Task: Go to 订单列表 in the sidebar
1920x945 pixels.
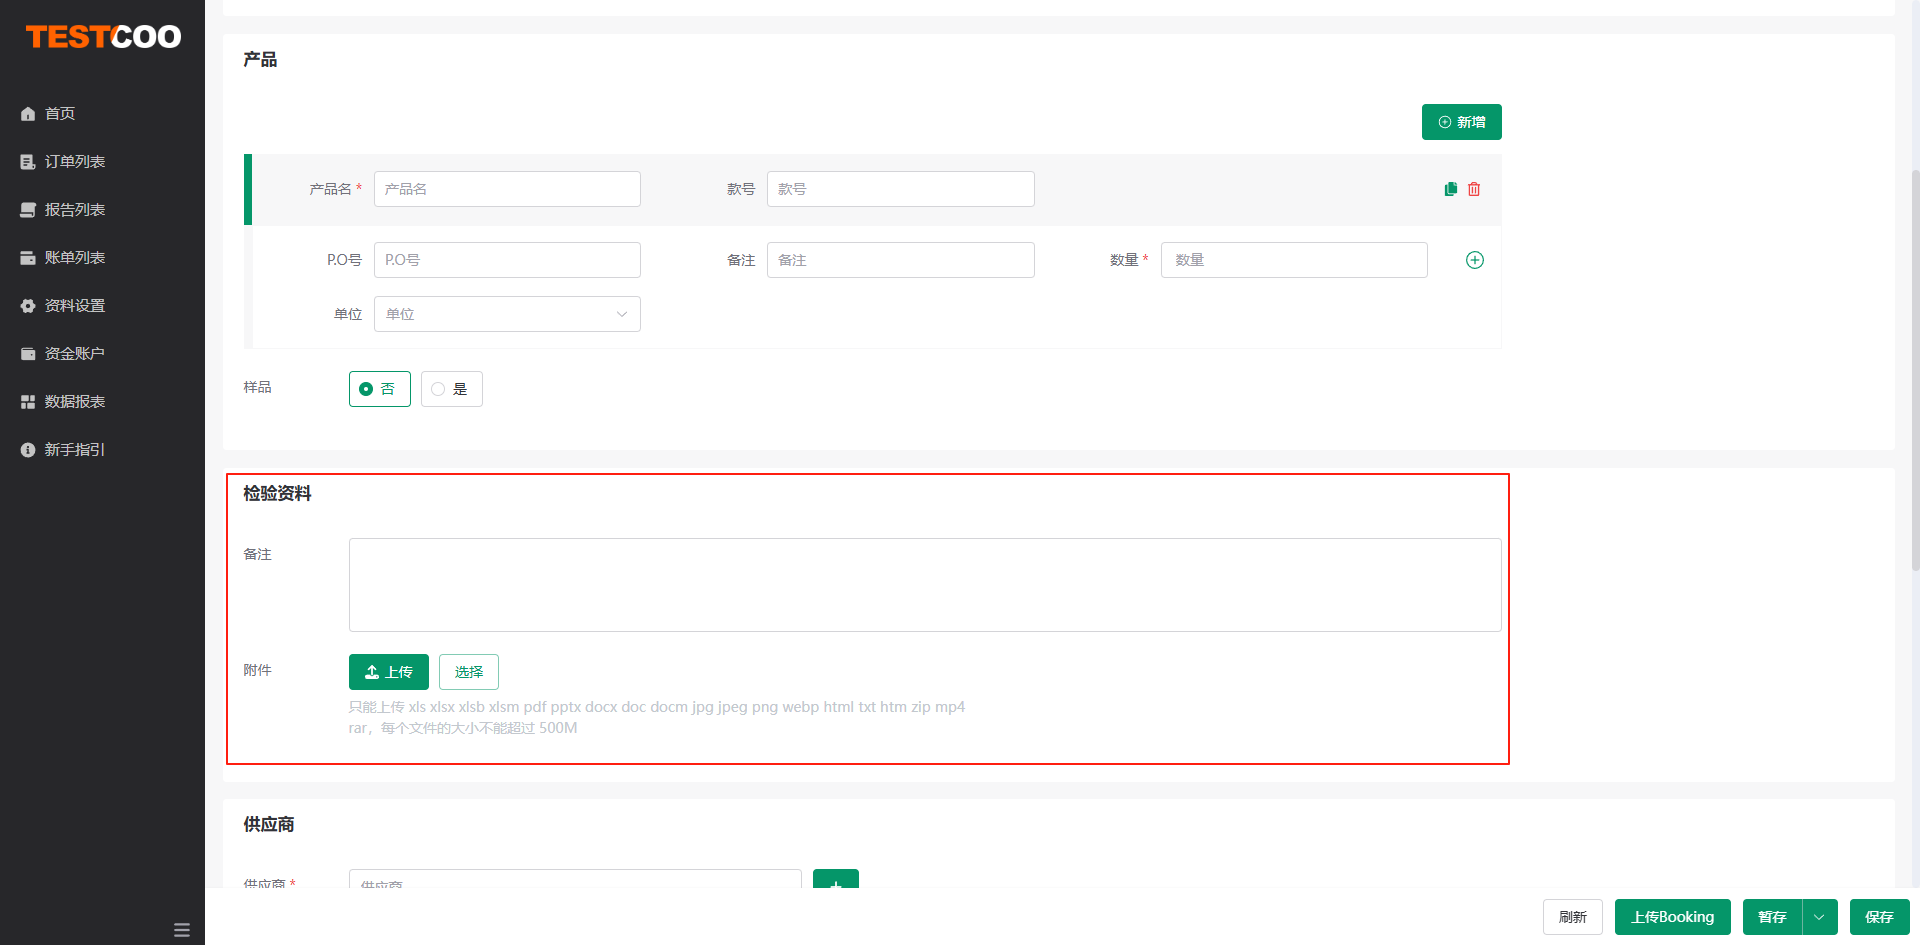Action: (x=74, y=162)
